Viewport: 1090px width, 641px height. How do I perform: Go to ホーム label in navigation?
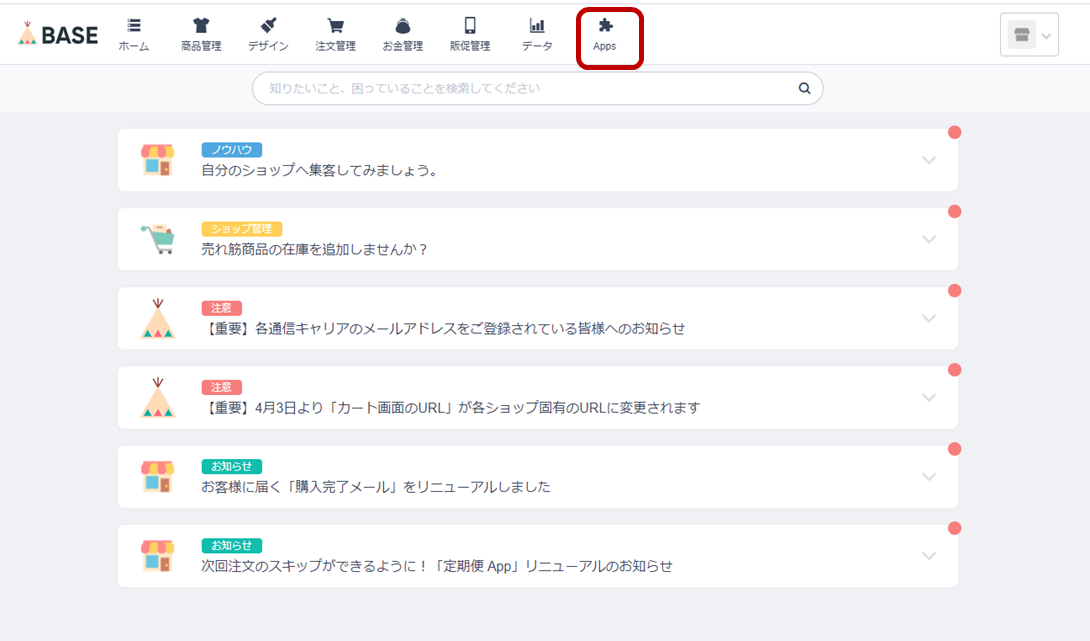(x=133, y=47)
